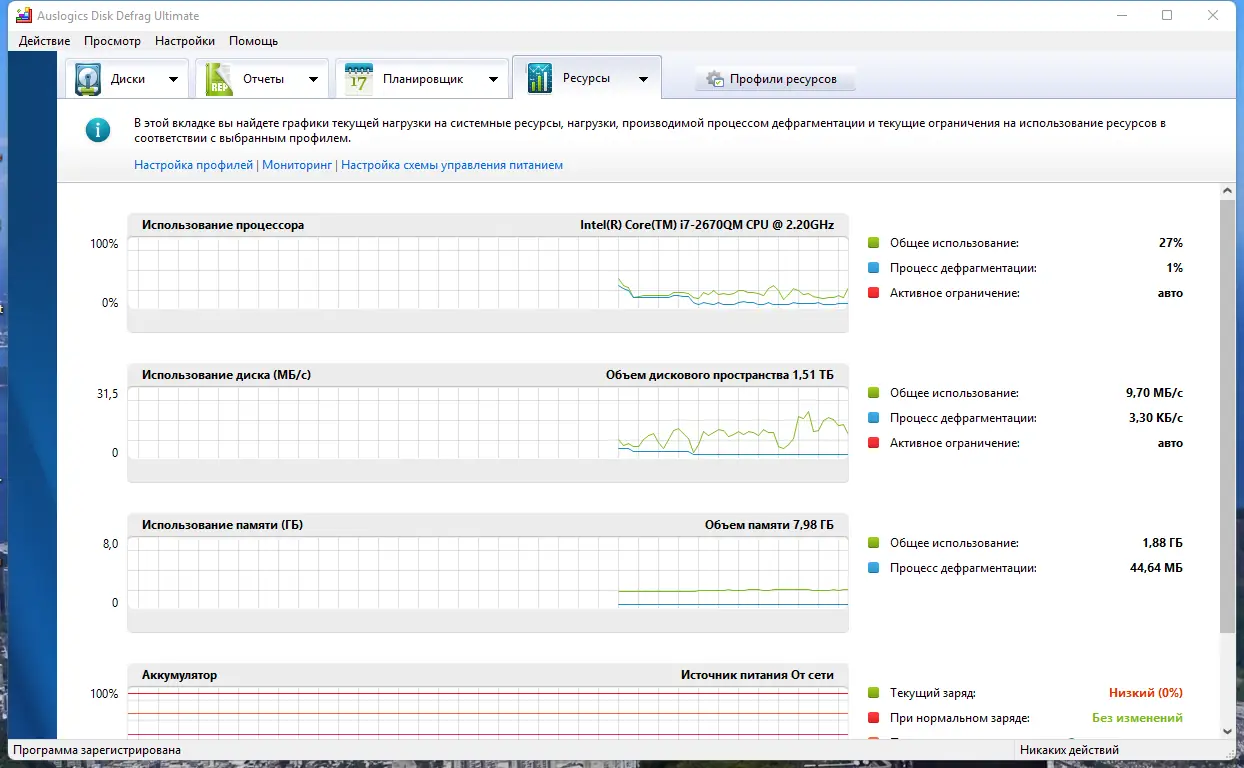Click the Scheduler tab calendar icon
Screen dimensions: 1244x768
358,79
